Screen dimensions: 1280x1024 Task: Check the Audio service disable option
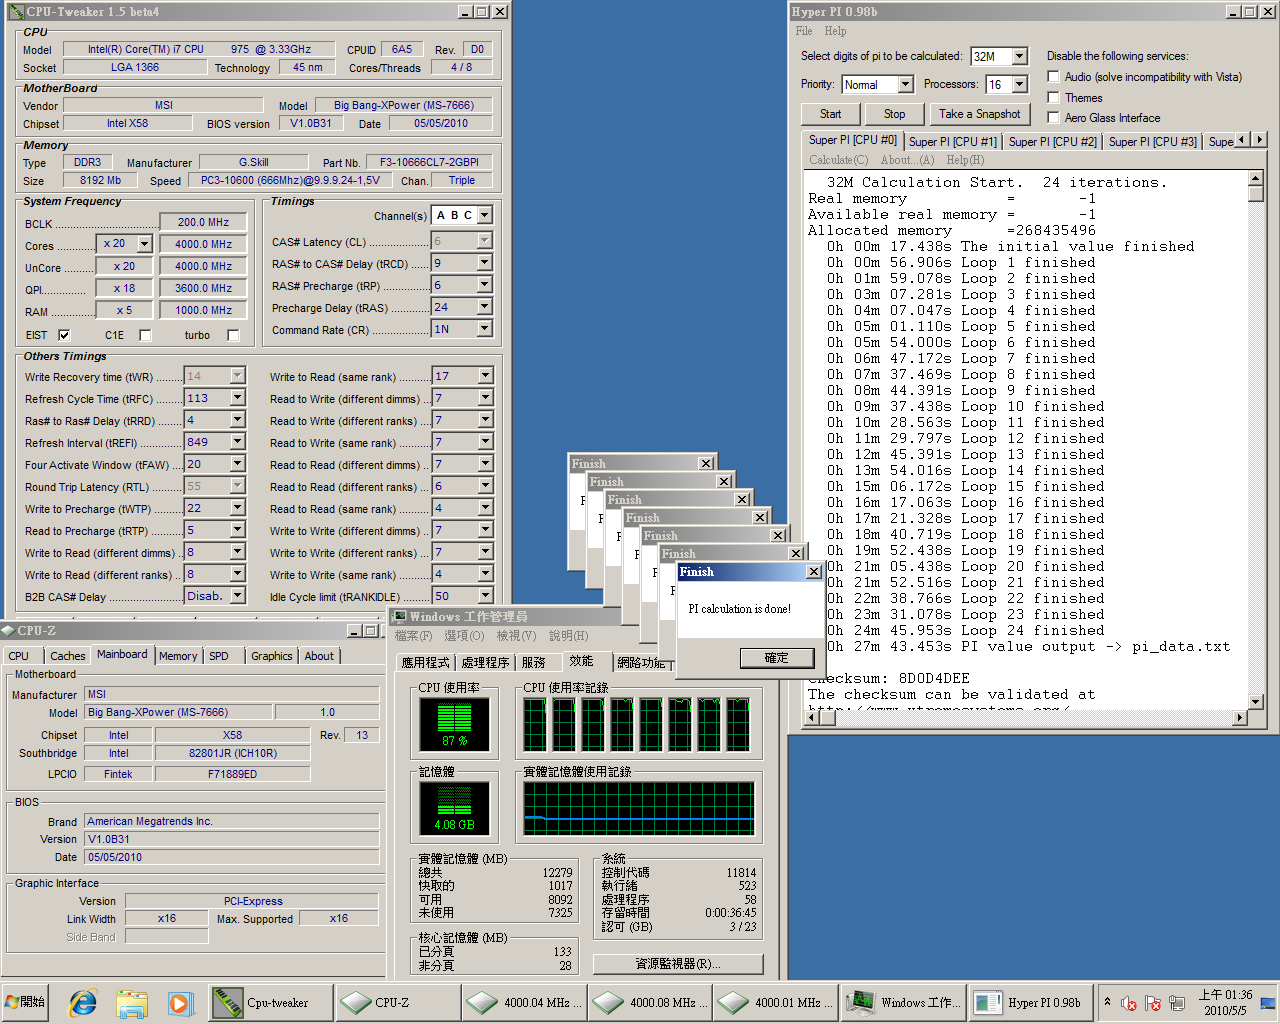(1053, 76)
